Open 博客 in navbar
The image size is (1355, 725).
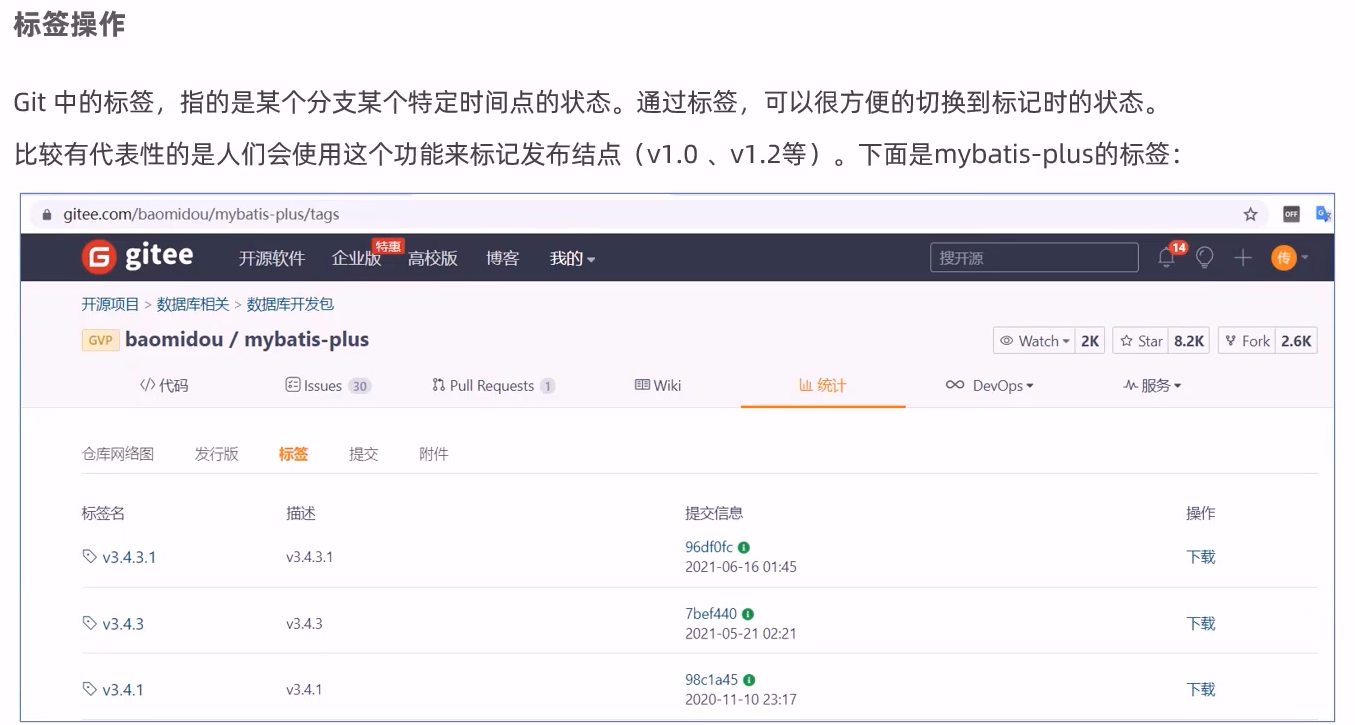[x=503, y=258]
